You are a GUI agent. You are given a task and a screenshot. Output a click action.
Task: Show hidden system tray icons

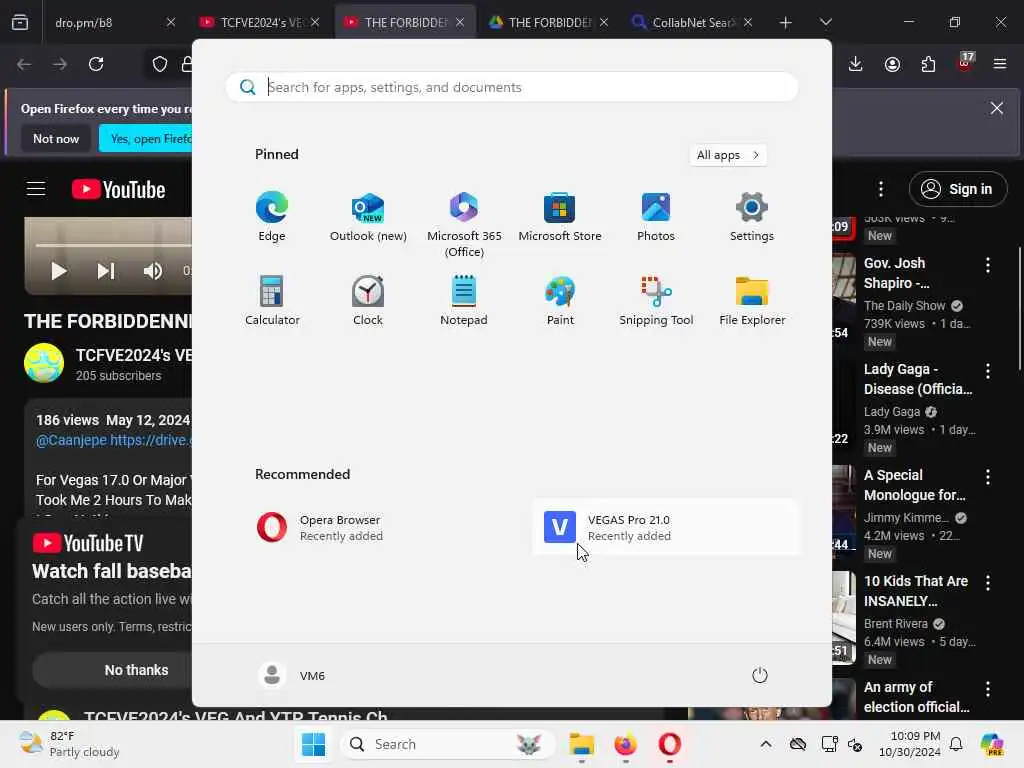(x=766, y=744)
